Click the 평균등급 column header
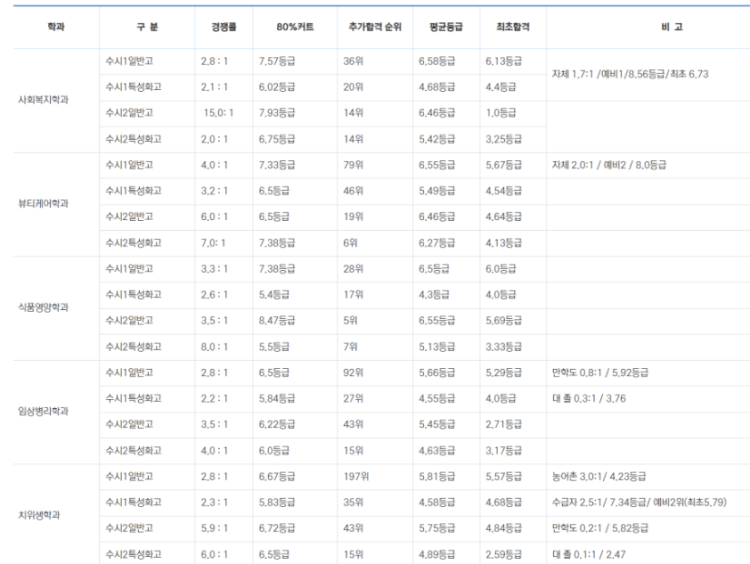The image size is (750, 564). (x=446, y=27)
